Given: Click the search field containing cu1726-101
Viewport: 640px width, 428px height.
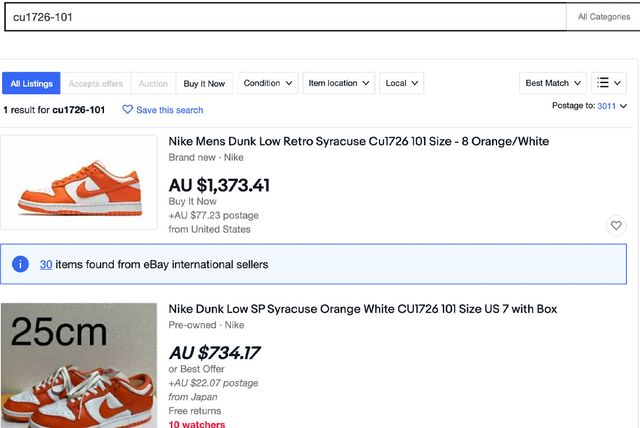Looking at the screenshot, I should click(285, 17).
